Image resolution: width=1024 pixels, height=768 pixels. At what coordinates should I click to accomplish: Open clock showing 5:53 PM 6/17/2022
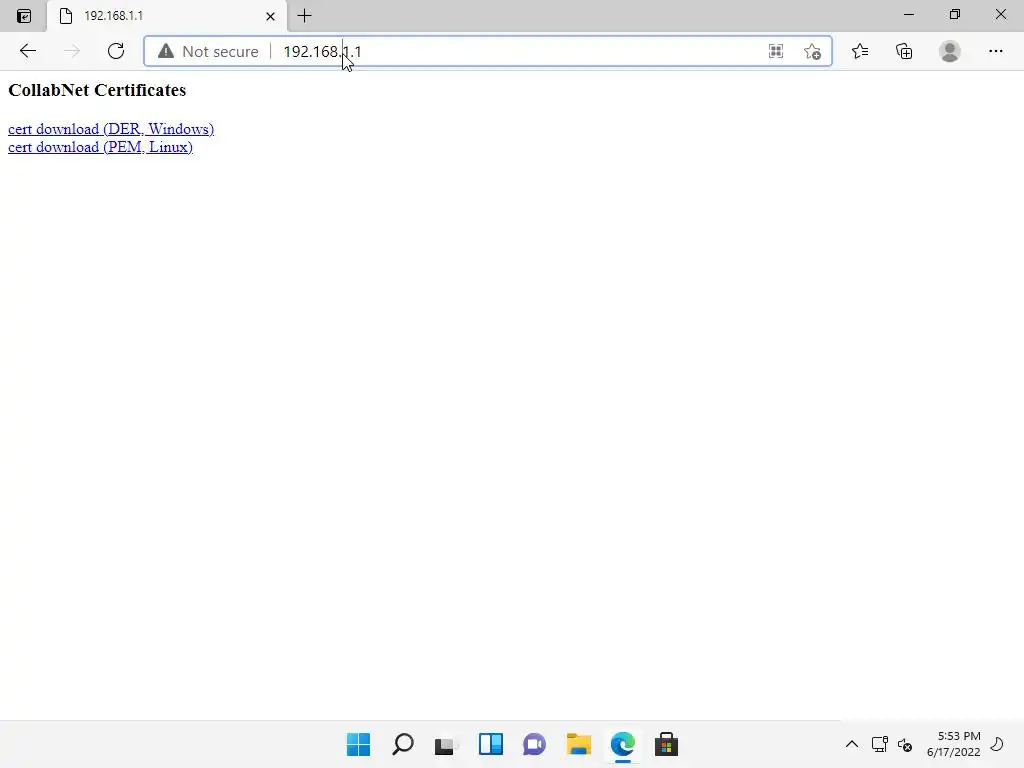click(953, 744)
